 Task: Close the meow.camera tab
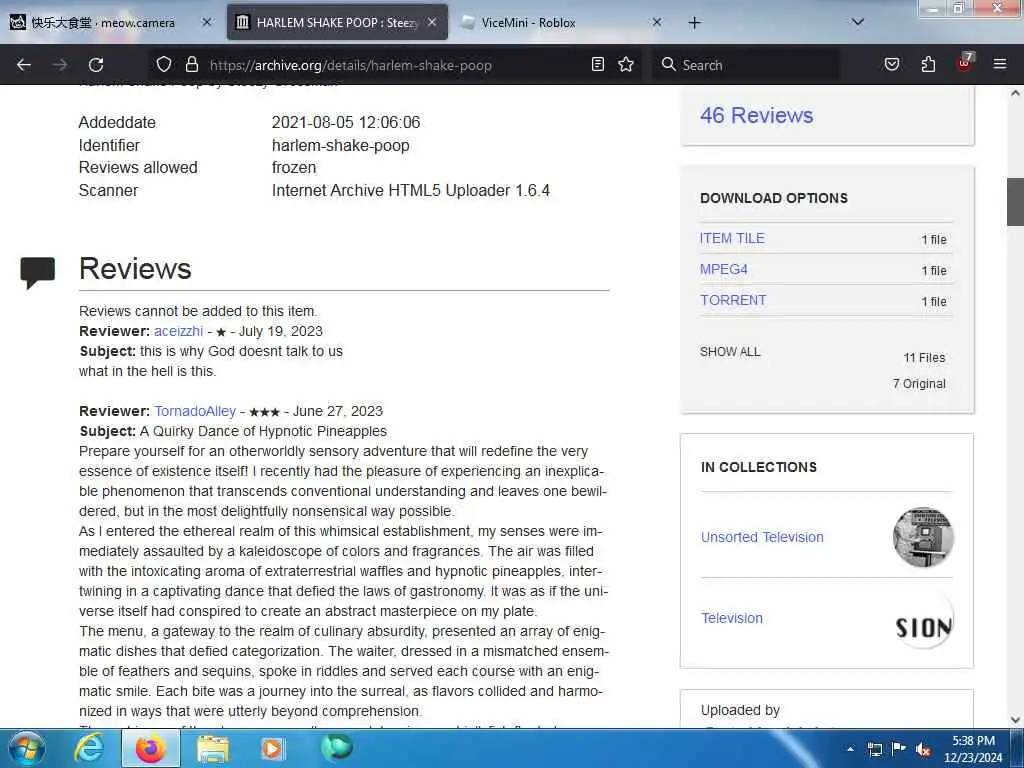pyautogui.click(x=207, y=22)
